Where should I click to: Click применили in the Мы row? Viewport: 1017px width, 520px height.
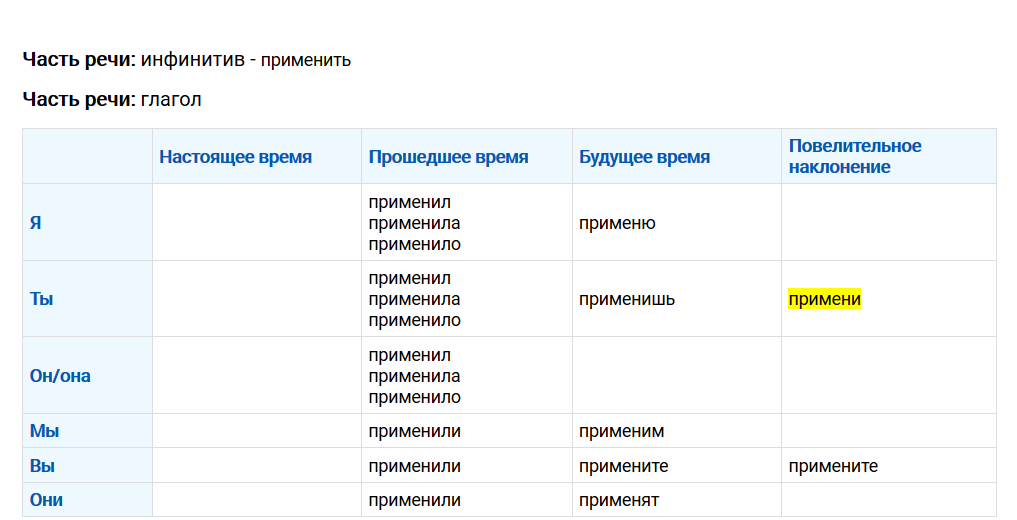[414, 431]
